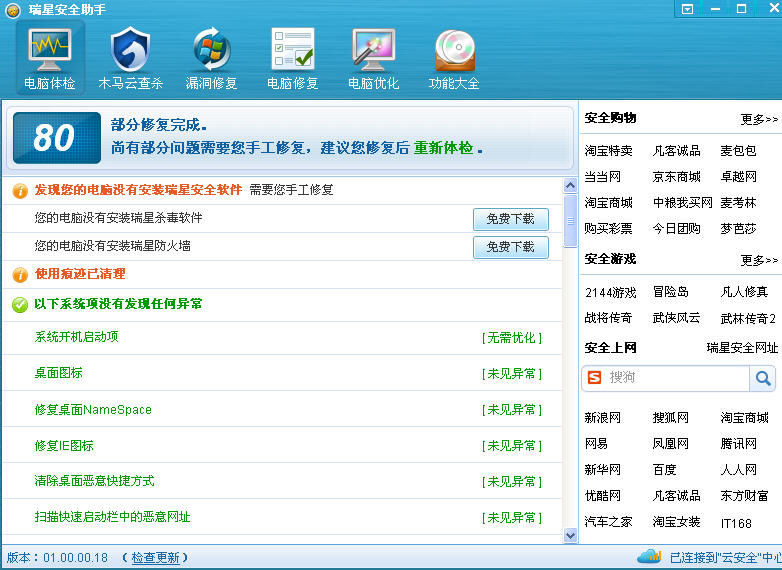Open the 搜狐网 link

(x=670, y=417)
